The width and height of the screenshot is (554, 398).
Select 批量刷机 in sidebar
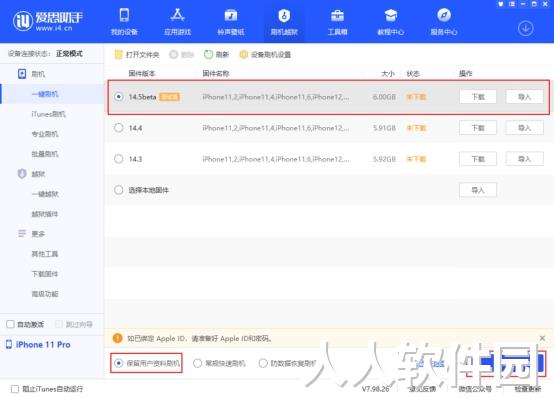click(x=45, y=154)
